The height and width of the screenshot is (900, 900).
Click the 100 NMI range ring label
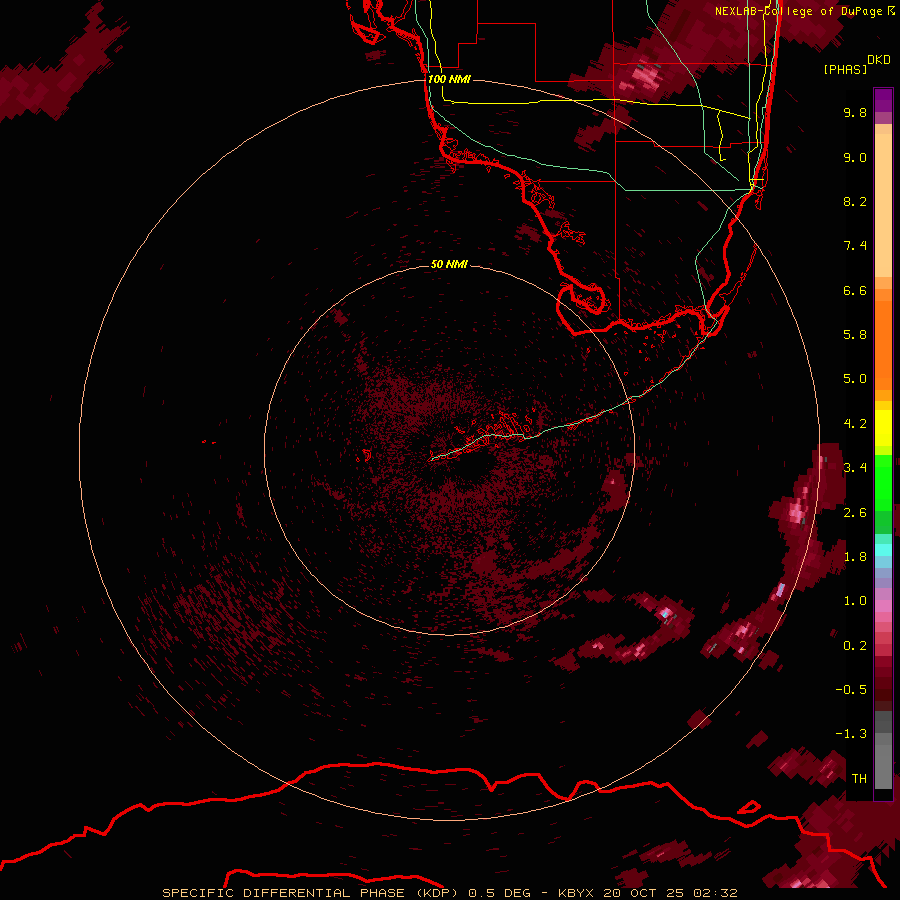pos(449,79)
